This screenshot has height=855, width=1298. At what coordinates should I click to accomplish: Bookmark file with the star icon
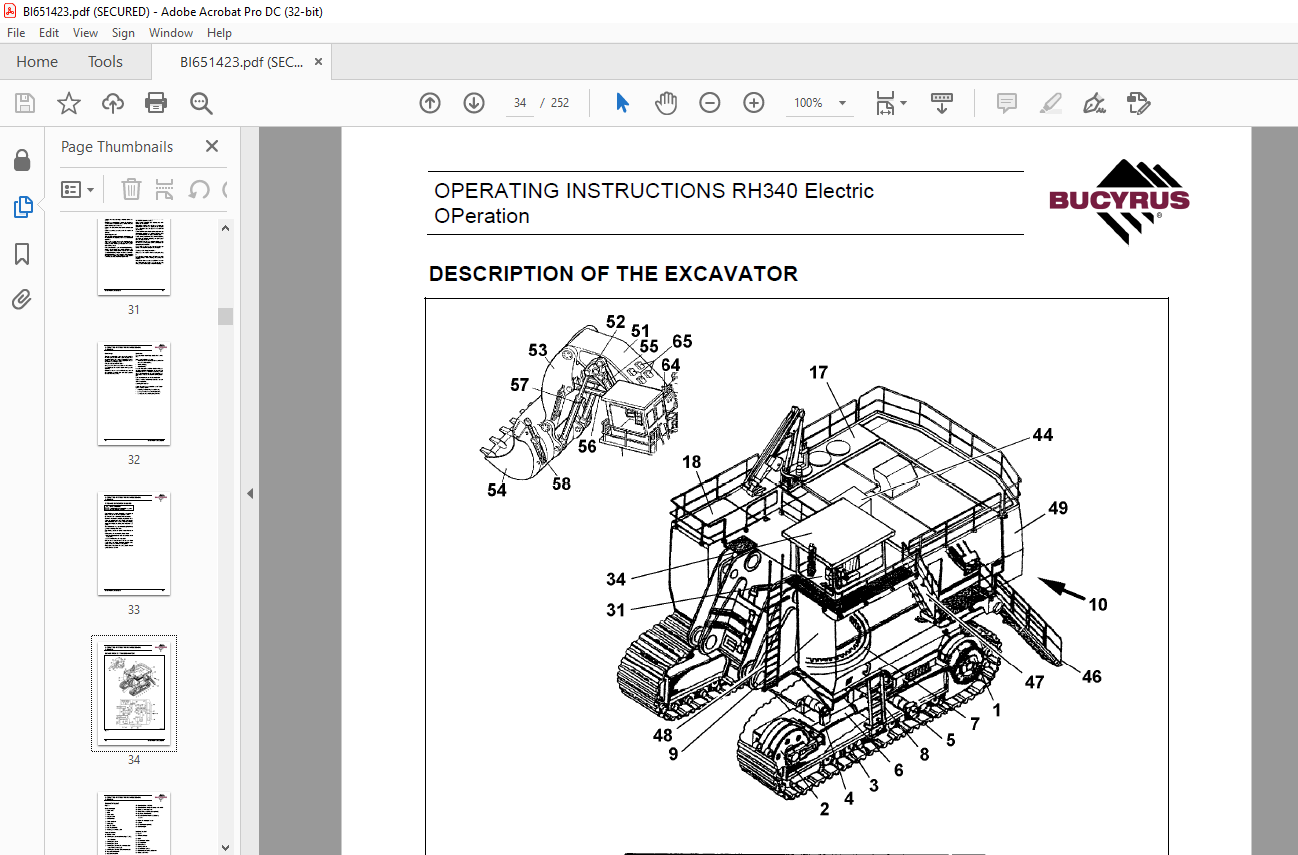point(68,103)
